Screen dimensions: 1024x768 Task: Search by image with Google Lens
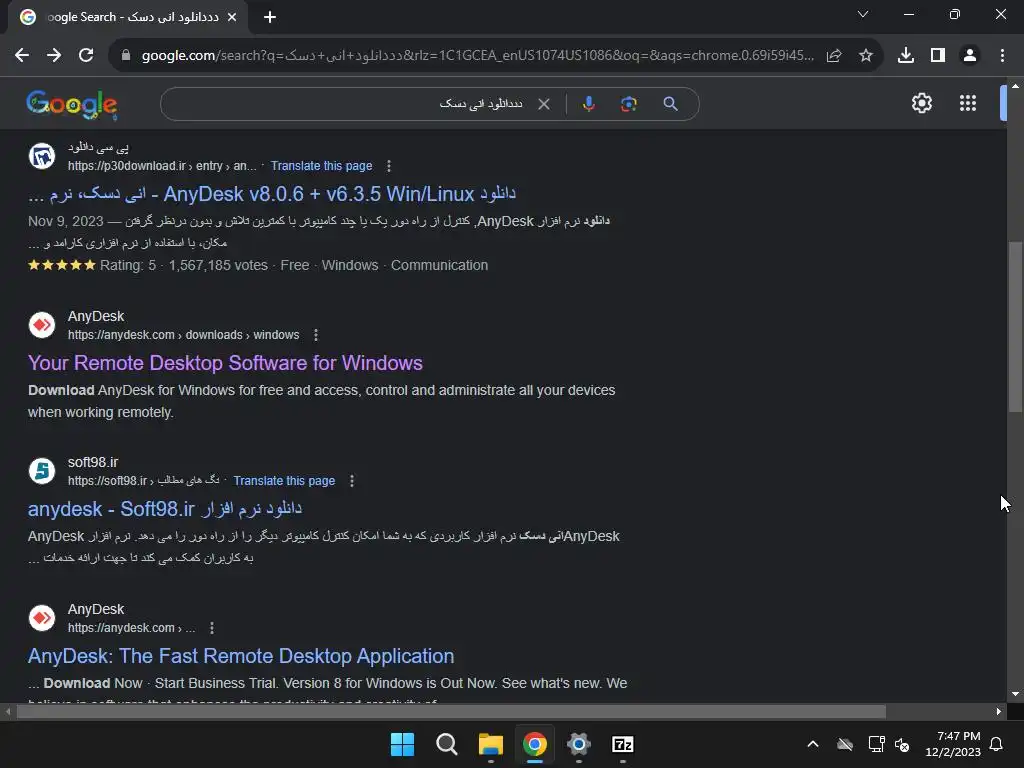point(628,104)
